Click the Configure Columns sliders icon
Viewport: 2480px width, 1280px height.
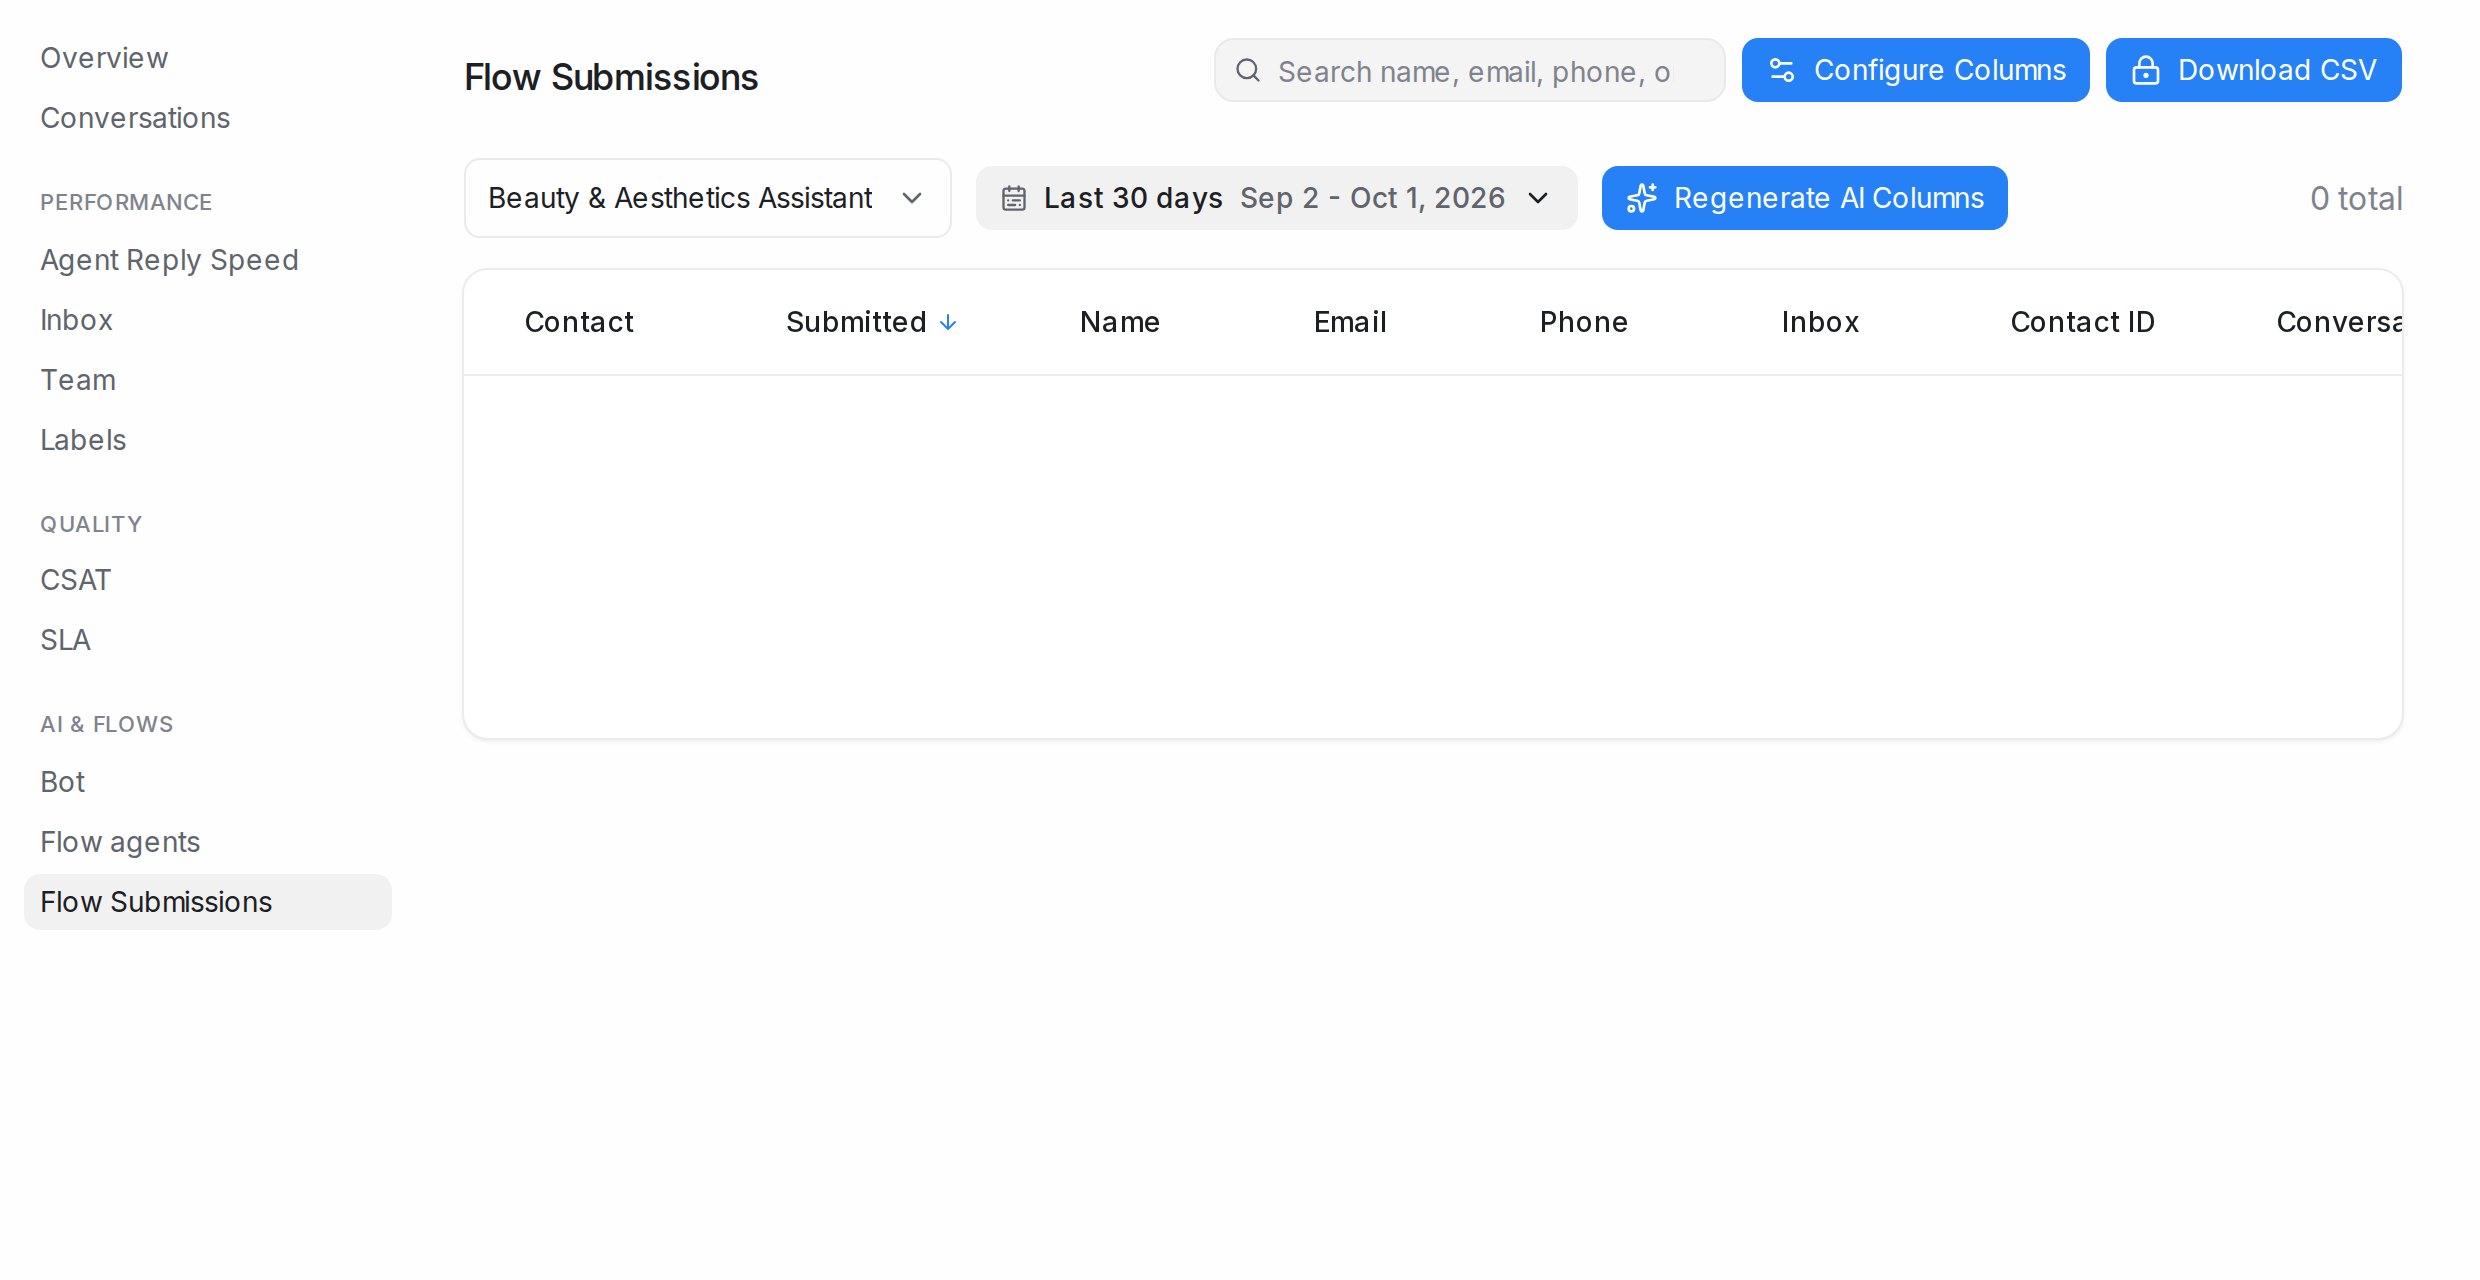click(1782, 70)
